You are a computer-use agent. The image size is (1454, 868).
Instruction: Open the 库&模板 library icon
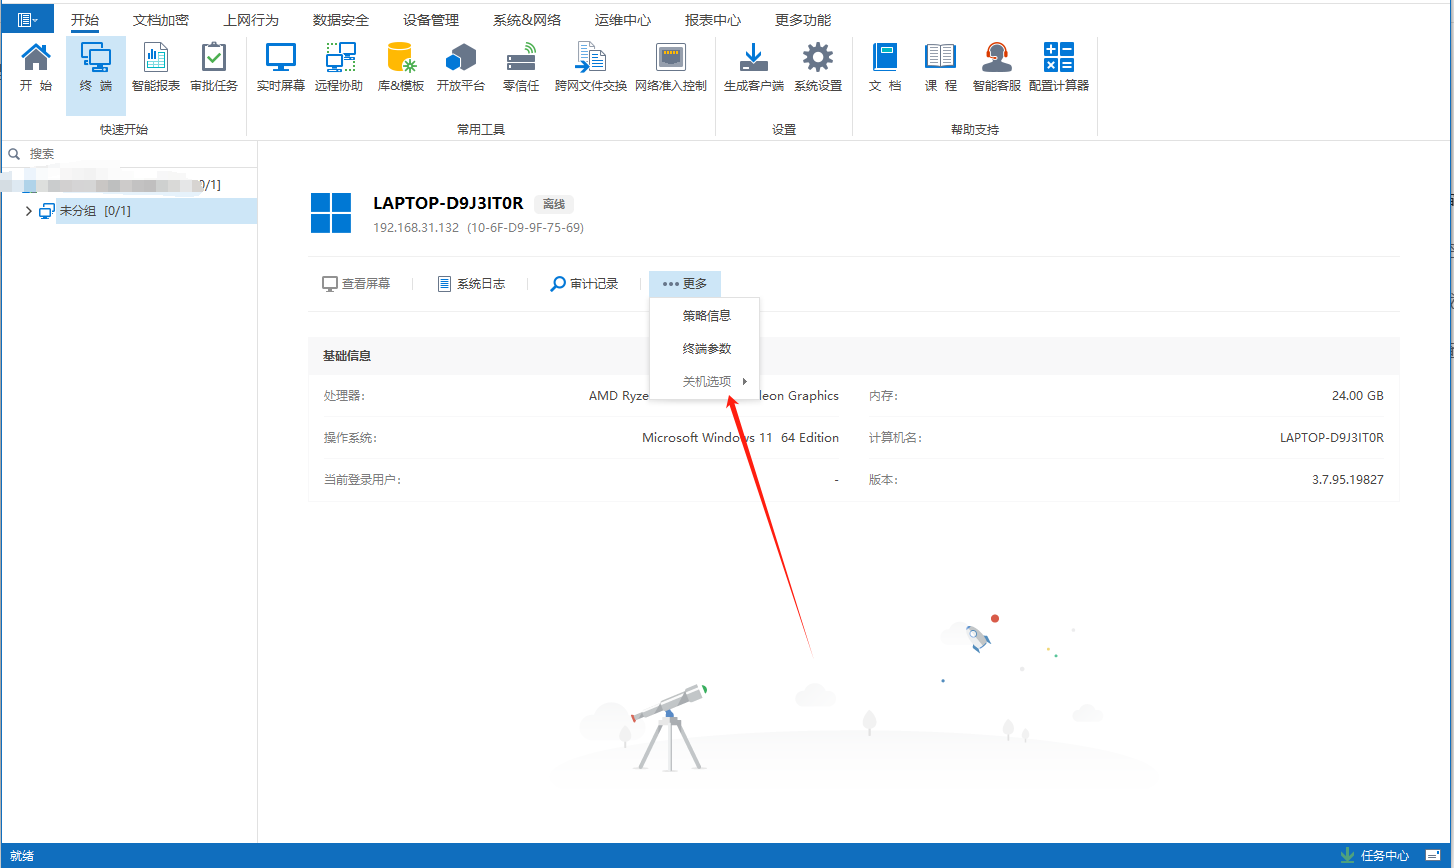[401, 67]
